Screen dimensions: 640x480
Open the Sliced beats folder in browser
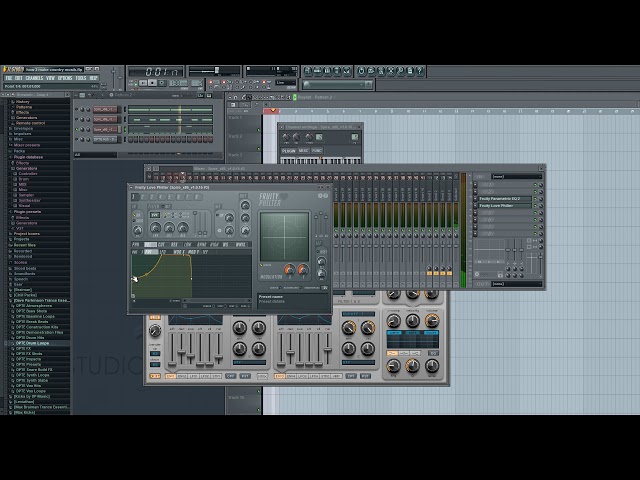tap(25, 269)
